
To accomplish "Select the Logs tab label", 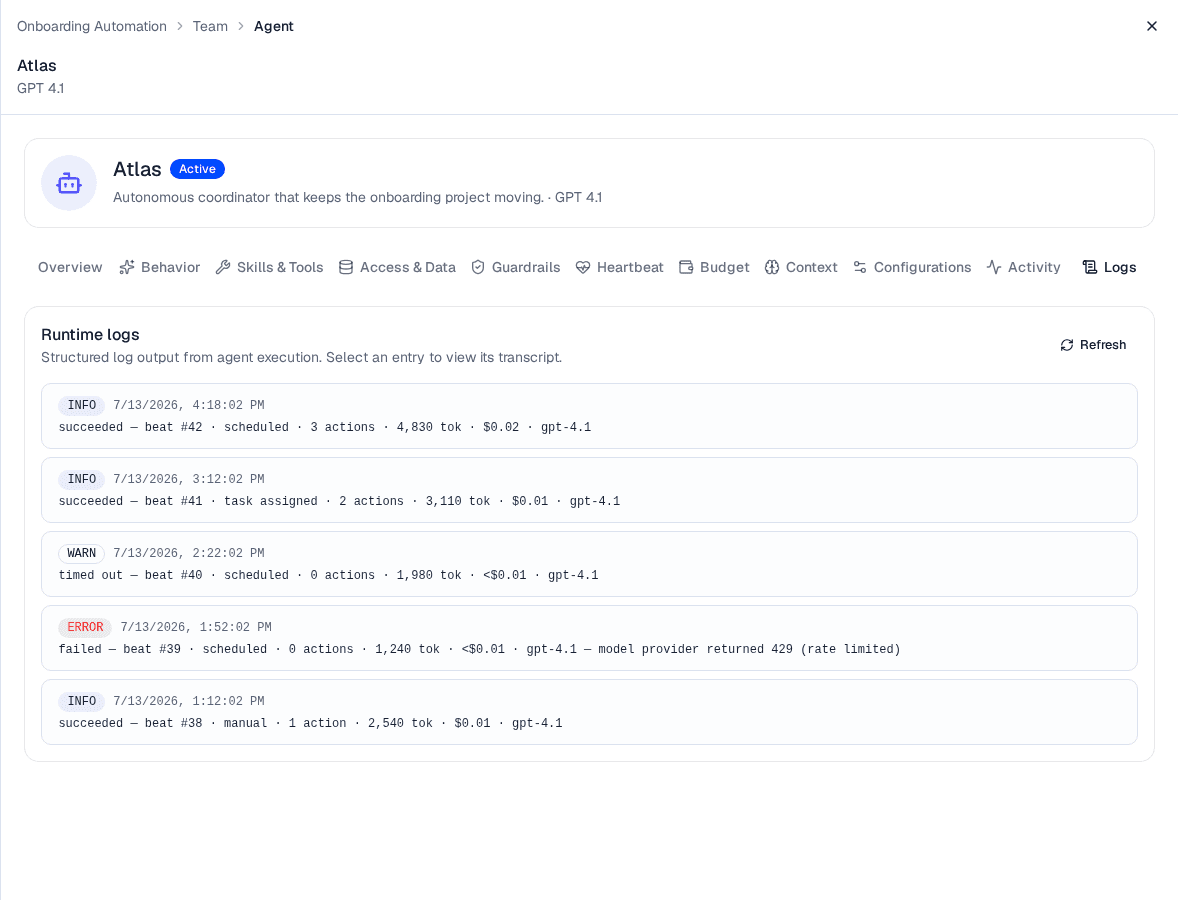I will click(x=1119, y=267).
